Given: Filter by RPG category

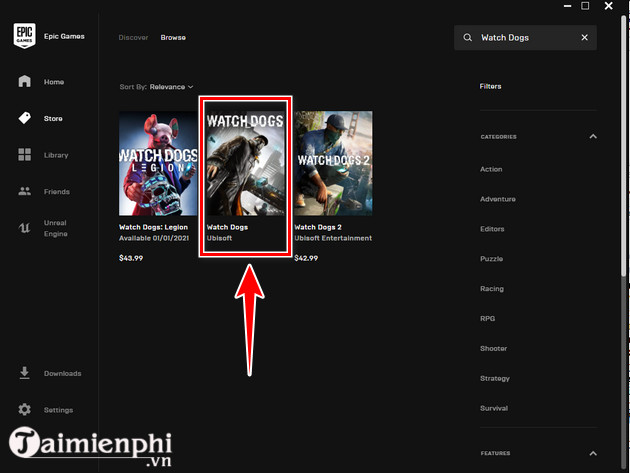Looking at the screenshot, I should click(x=487, y=318).
